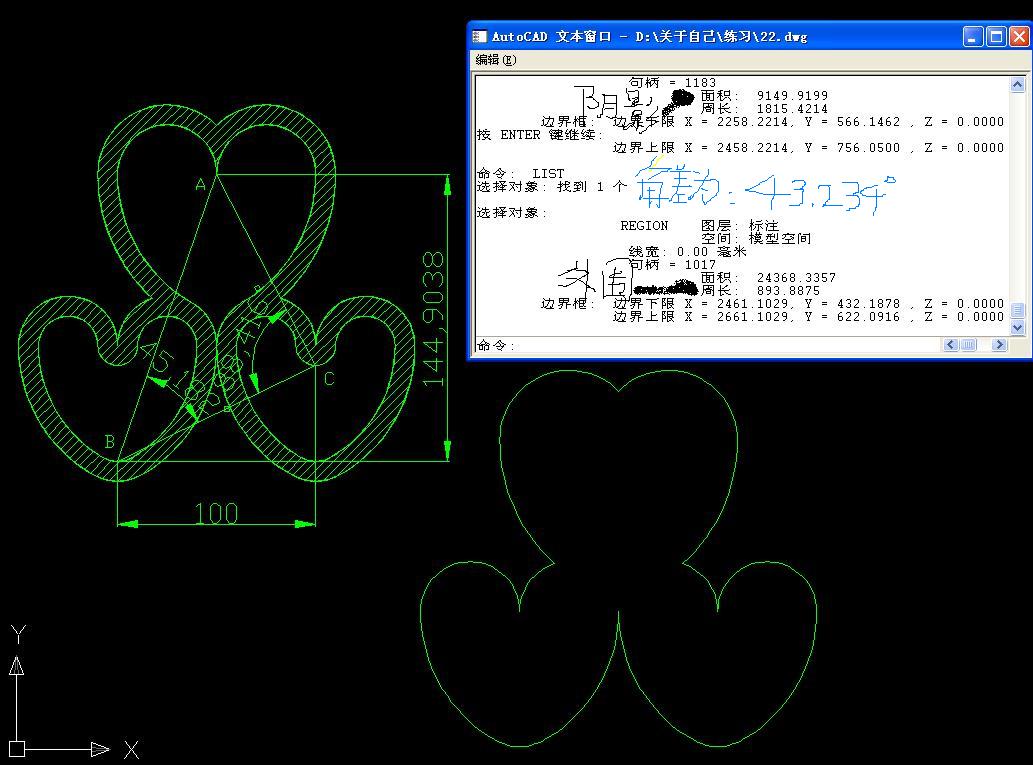Viewport: 1033px width, 765px height.
Task: Select the '100' horizontal dimension text
Action: pos(216,513)
